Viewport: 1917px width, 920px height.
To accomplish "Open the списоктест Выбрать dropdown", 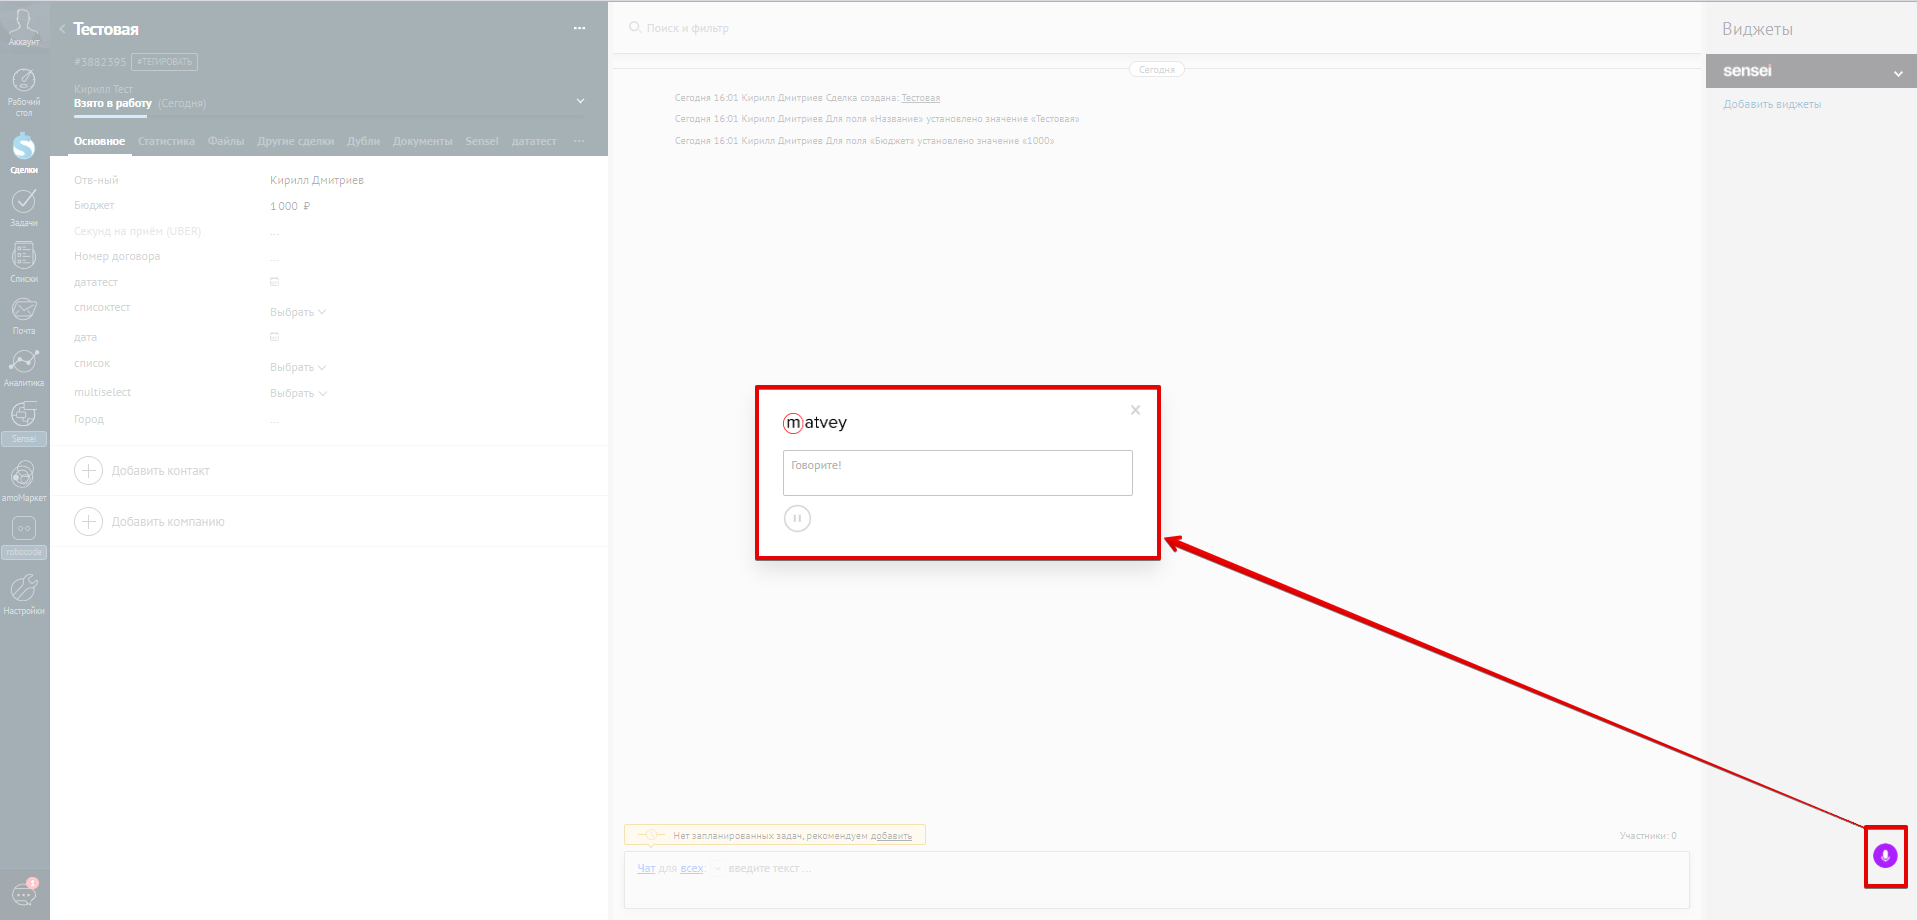I will click(298, 312).
